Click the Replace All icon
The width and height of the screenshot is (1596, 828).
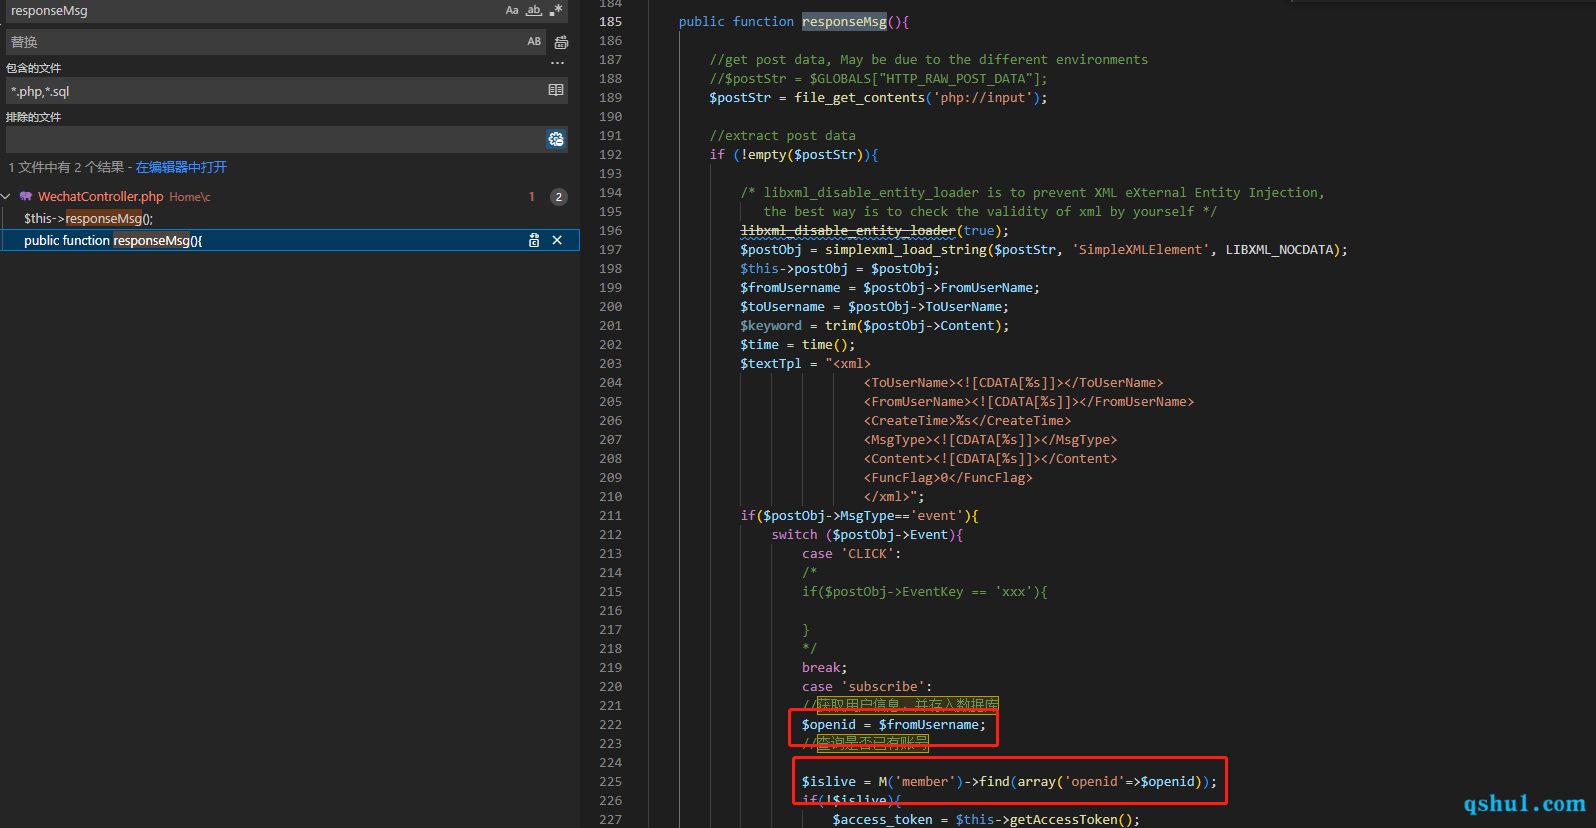point(561,42)
